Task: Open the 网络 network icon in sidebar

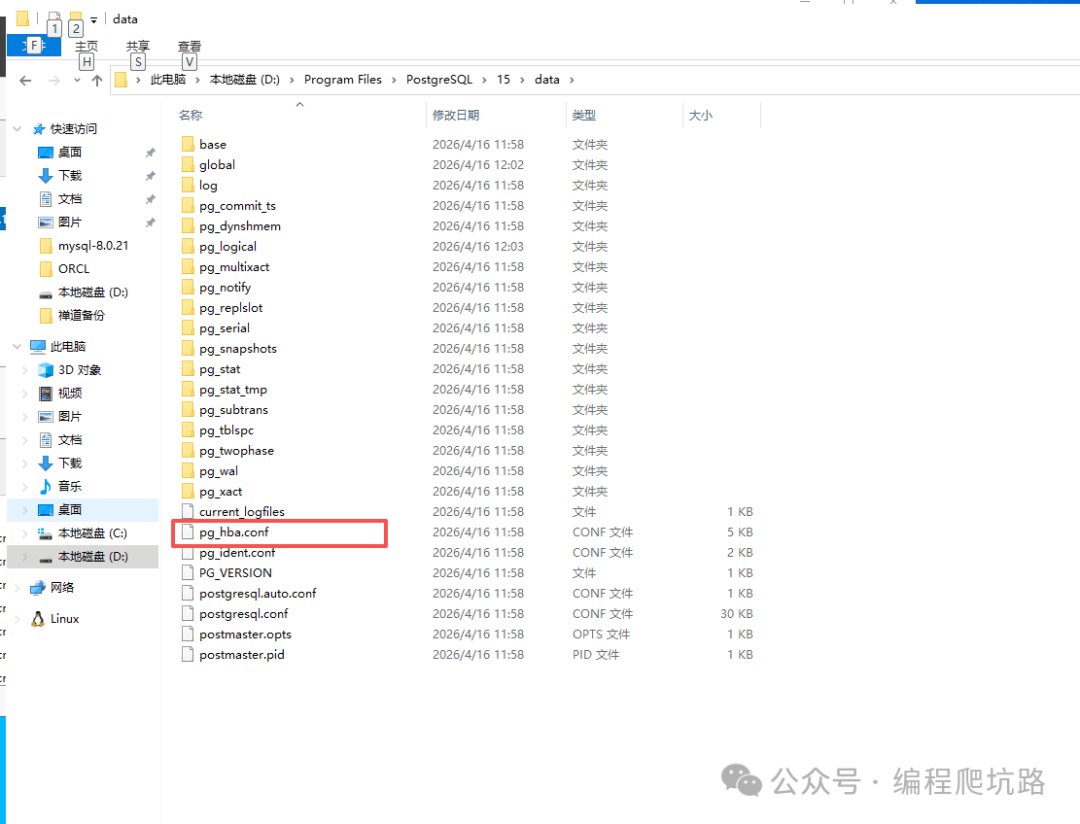Action: (x=38, y=587)
